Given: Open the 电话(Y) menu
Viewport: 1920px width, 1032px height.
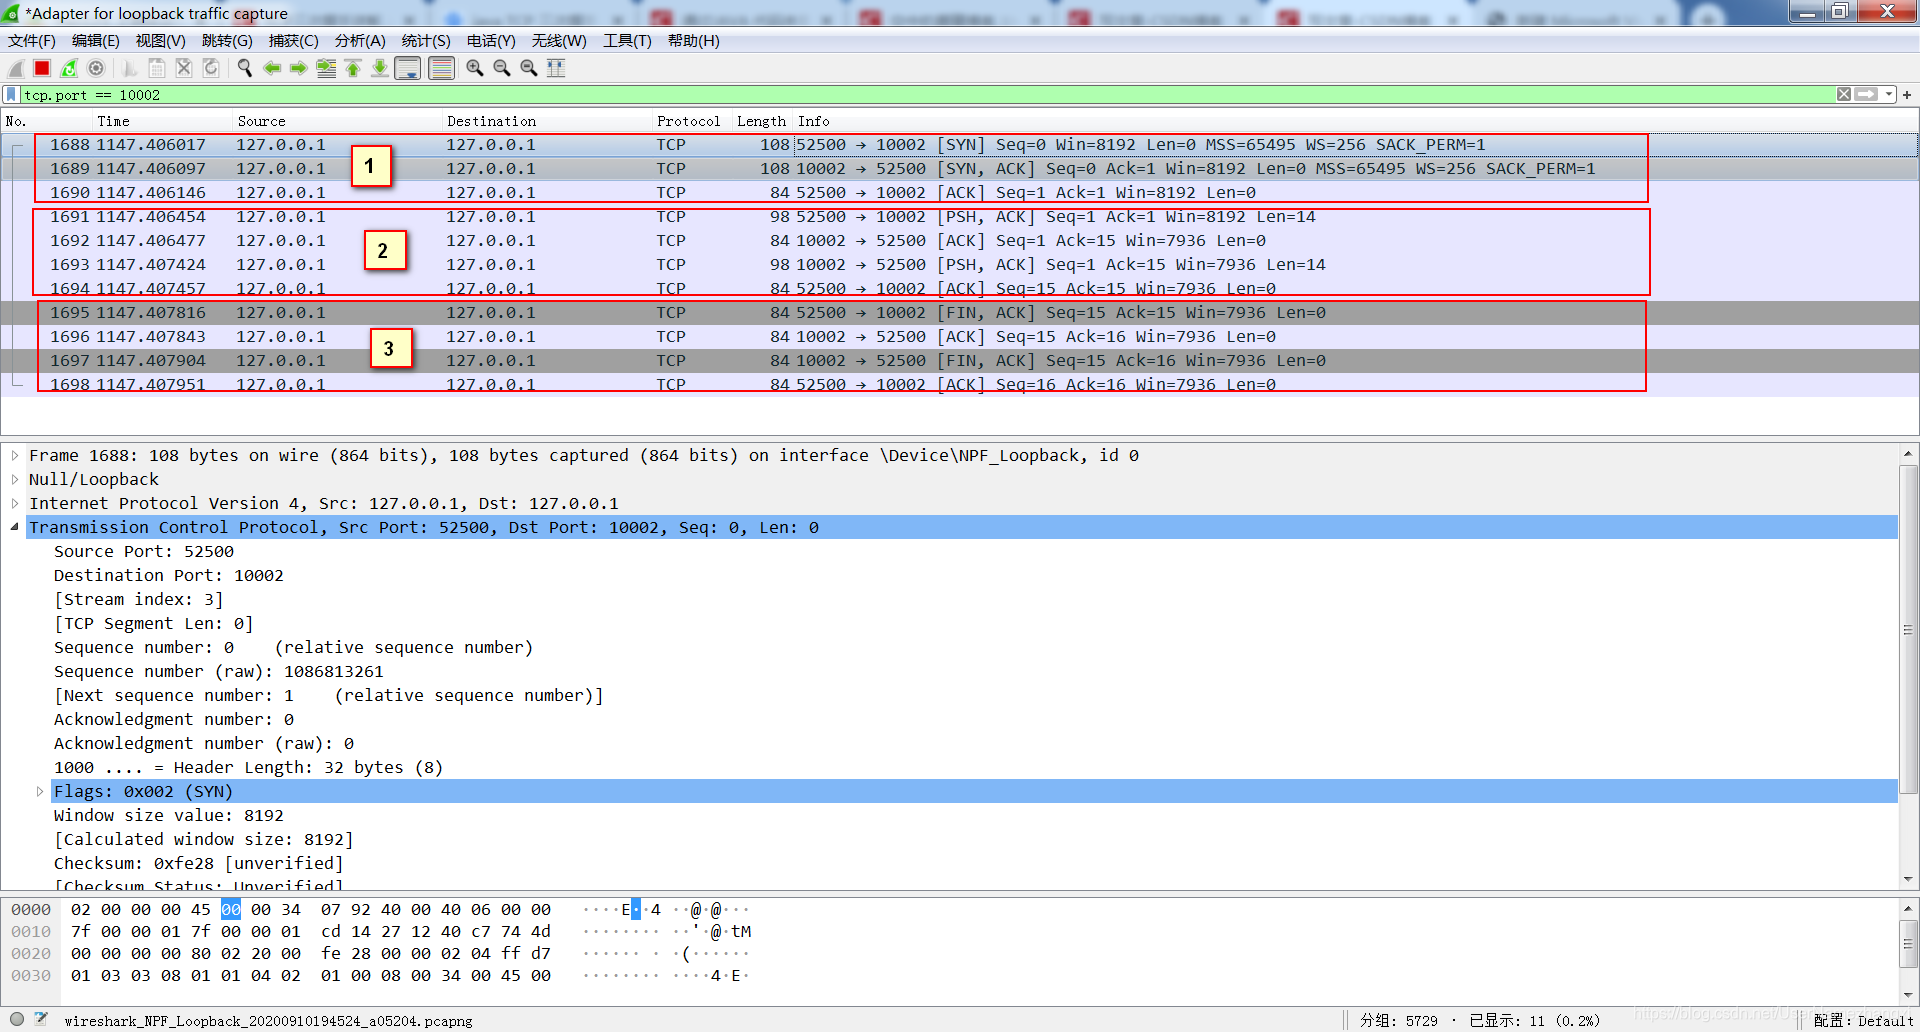Looking at the screenshot, I should (491, 41).
